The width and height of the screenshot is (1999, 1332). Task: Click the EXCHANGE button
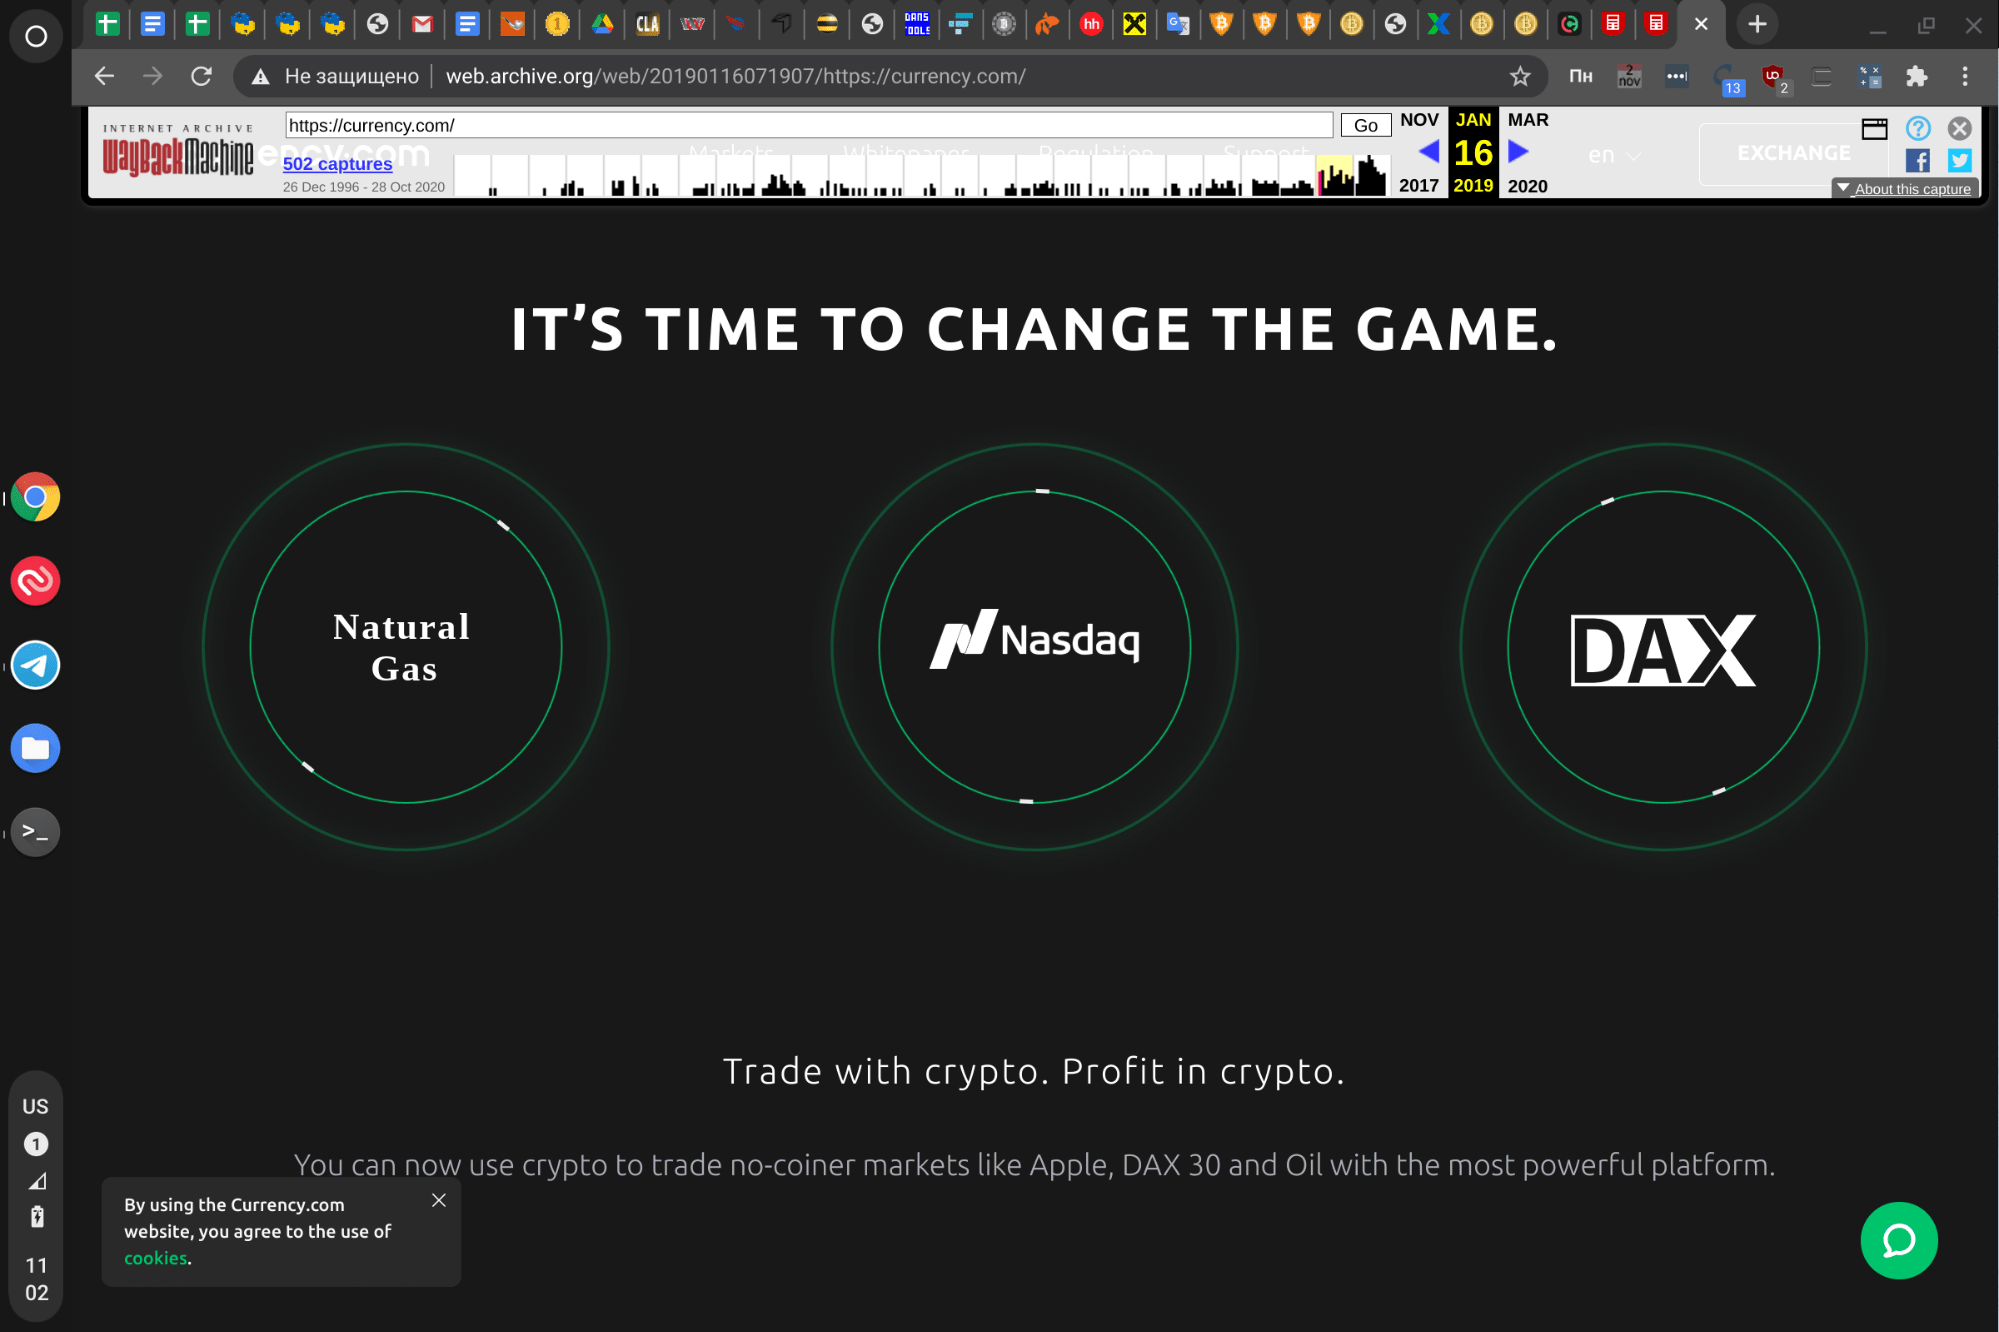coord(1793,153)
